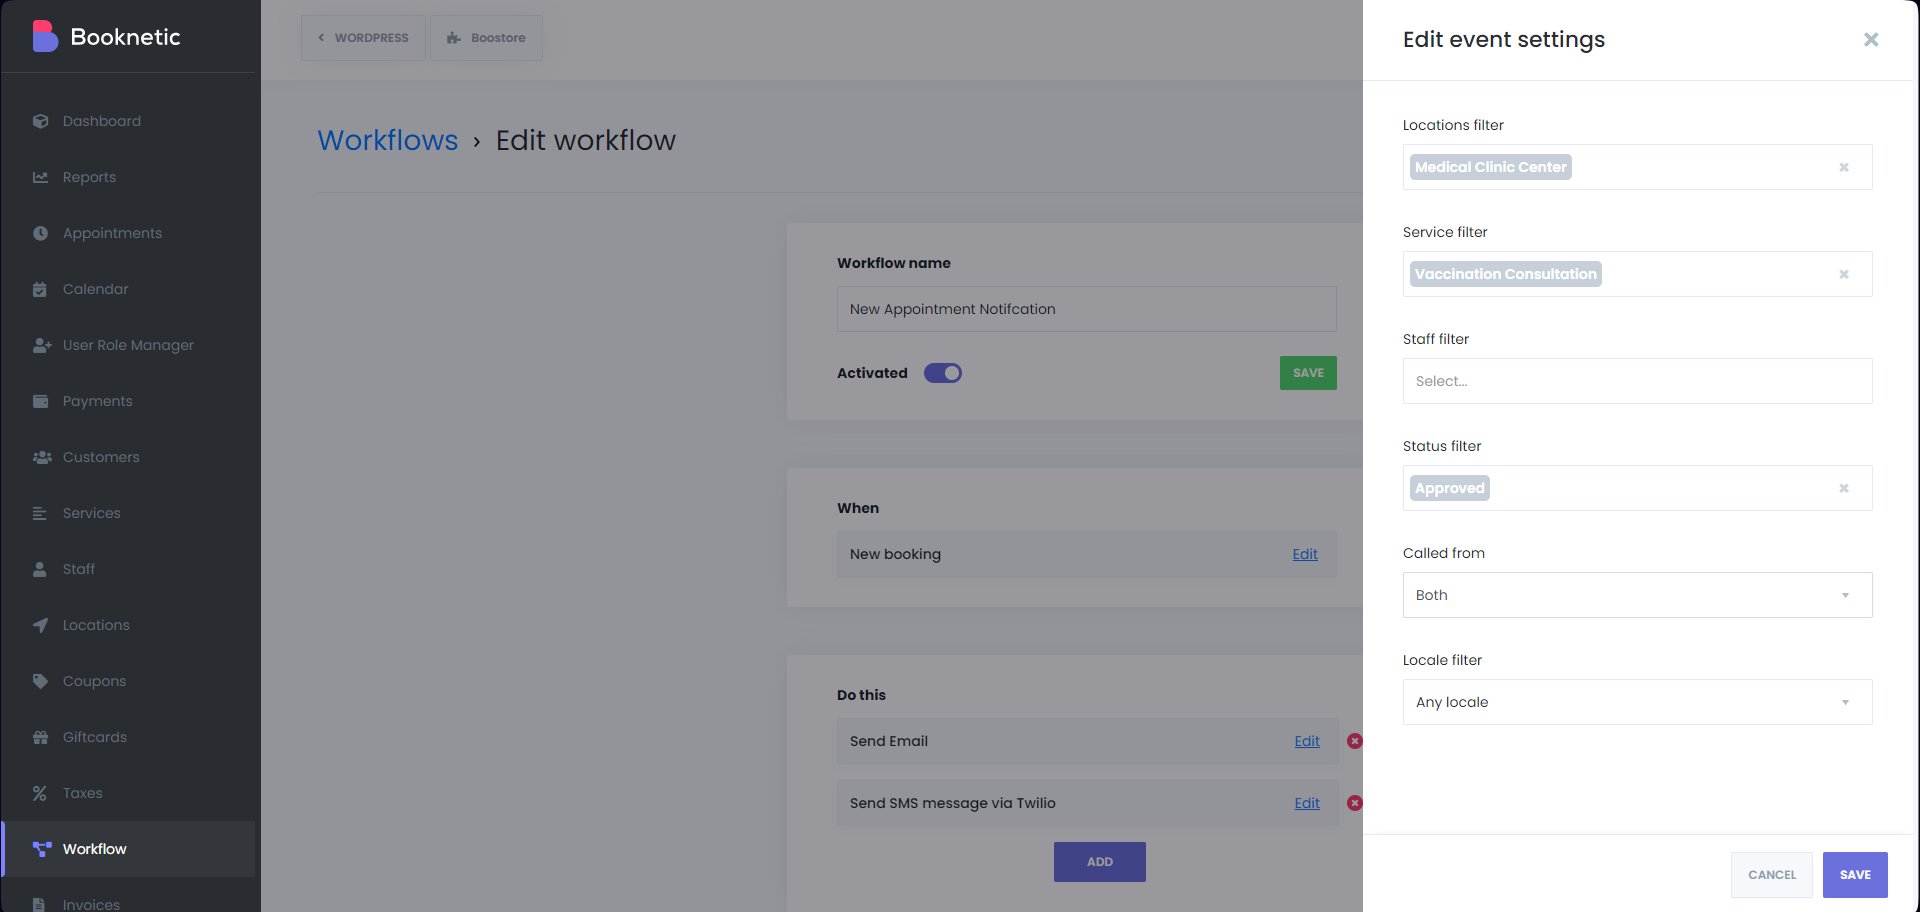This screenshot has height=912, width=1920.
Task: Click the Appointments clock icon
Action: (40, 233)
